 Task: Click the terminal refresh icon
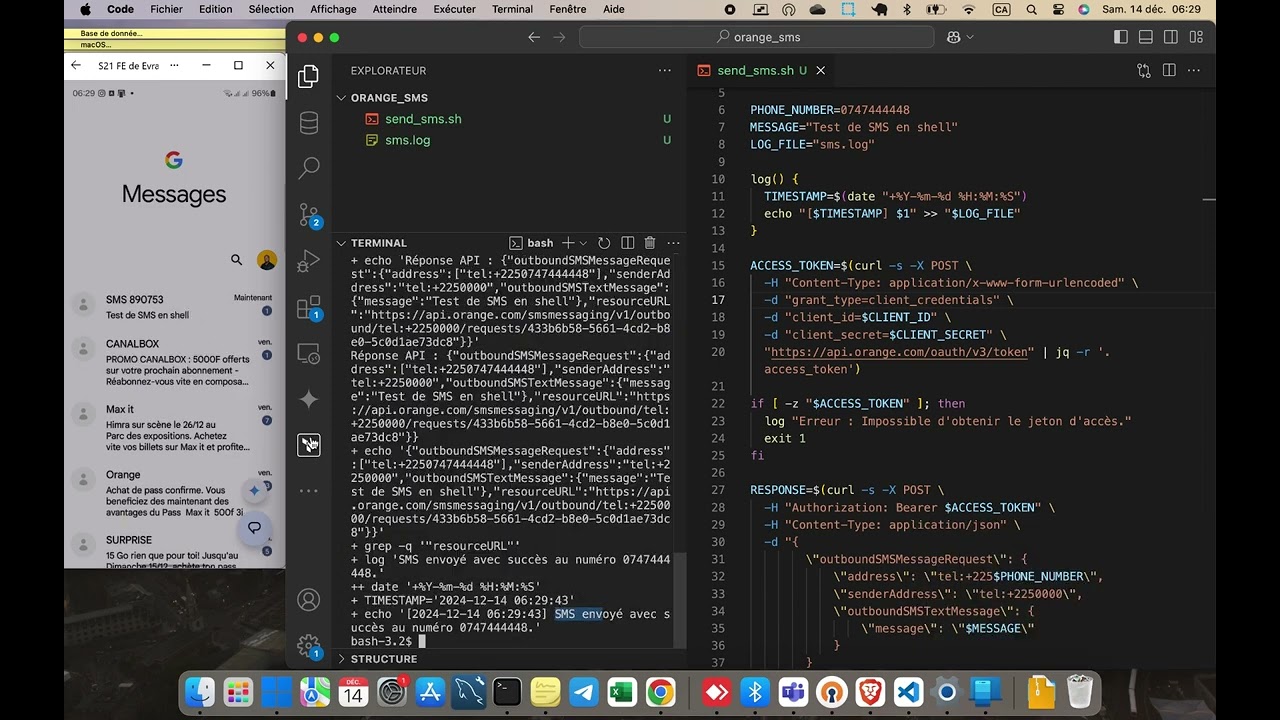tap(604, 243)
